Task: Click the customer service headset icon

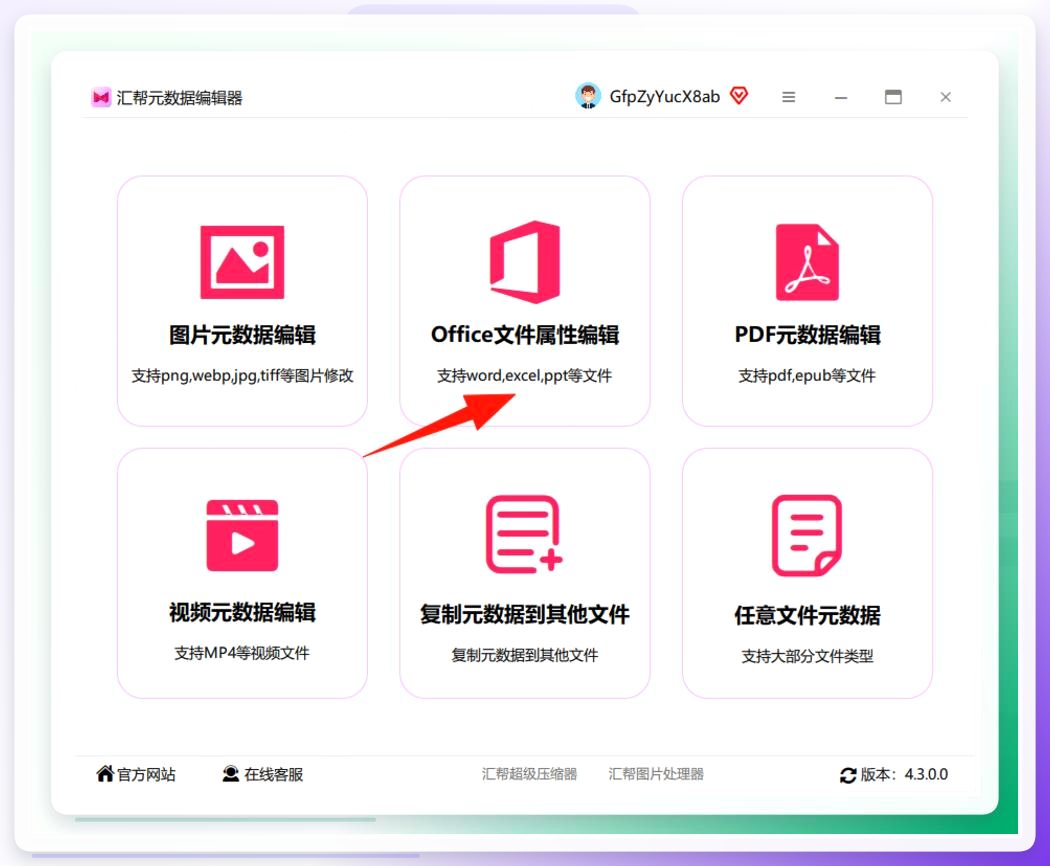Action: tap(230, 774)
